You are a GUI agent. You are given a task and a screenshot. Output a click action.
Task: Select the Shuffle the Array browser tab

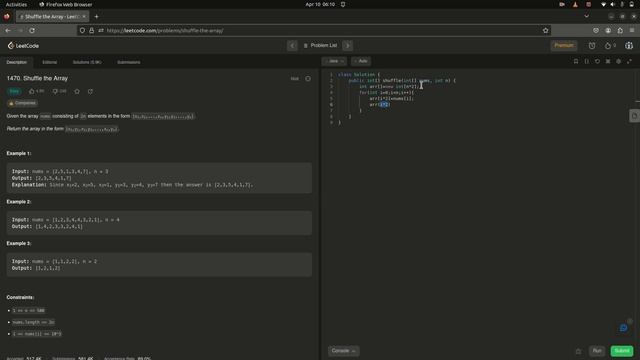click(52, 17)
